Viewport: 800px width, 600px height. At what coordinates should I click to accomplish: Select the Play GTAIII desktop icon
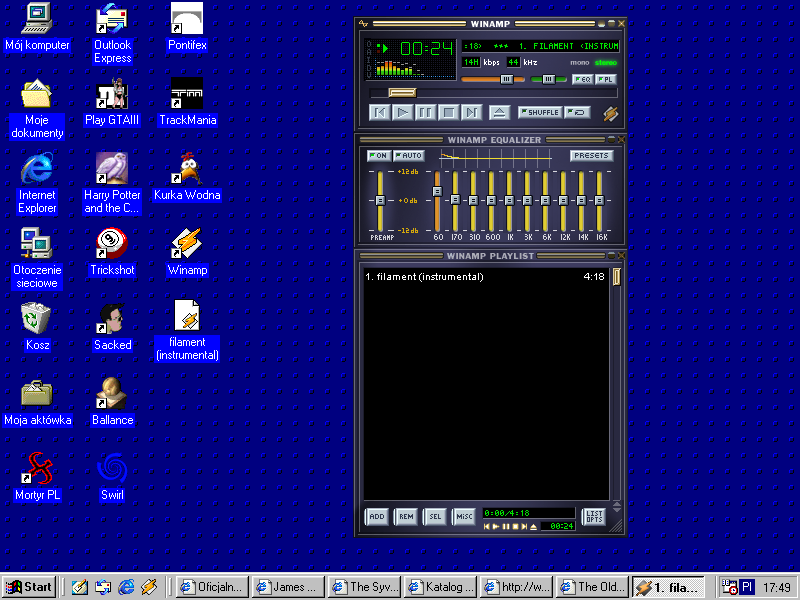112,102
